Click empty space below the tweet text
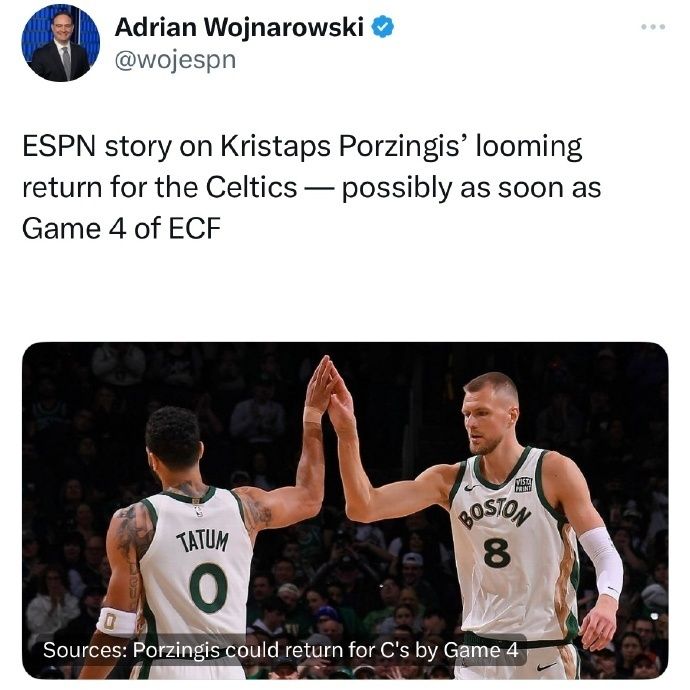The height and width of the screenshot is (690, 690). pyautogui.click(x=345, y=293)
